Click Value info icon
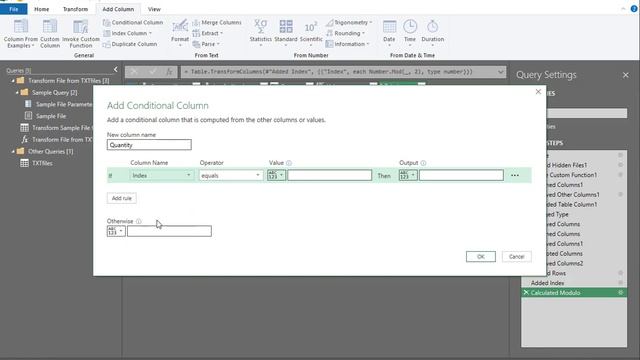This screenshot has height=360, width=640. 289,163
